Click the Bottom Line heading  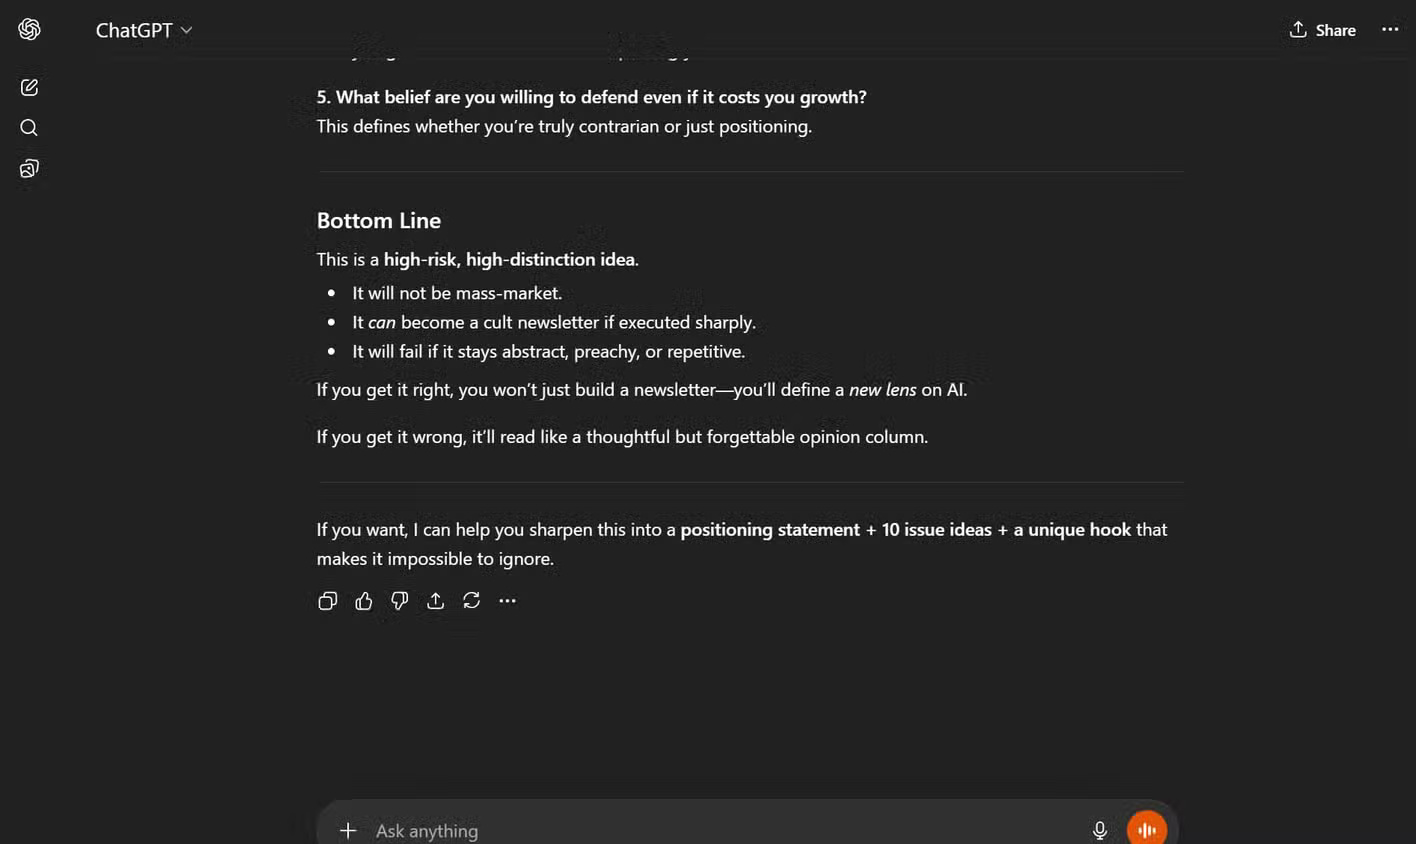pos(378,220)
